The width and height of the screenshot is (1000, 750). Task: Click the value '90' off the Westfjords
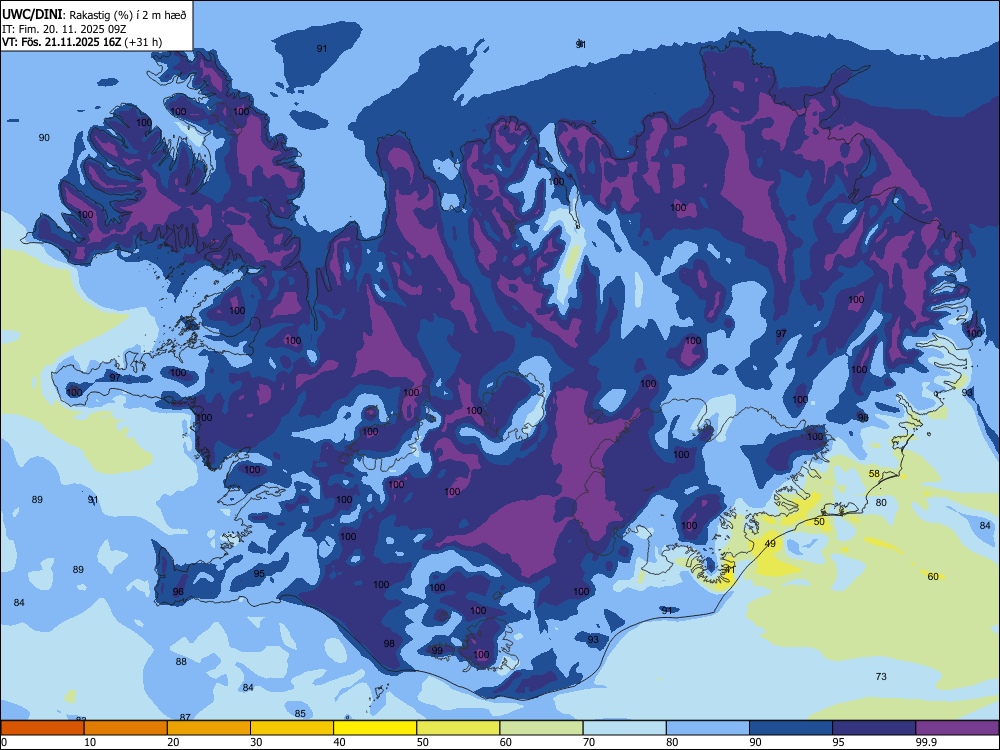coord(44,138)
